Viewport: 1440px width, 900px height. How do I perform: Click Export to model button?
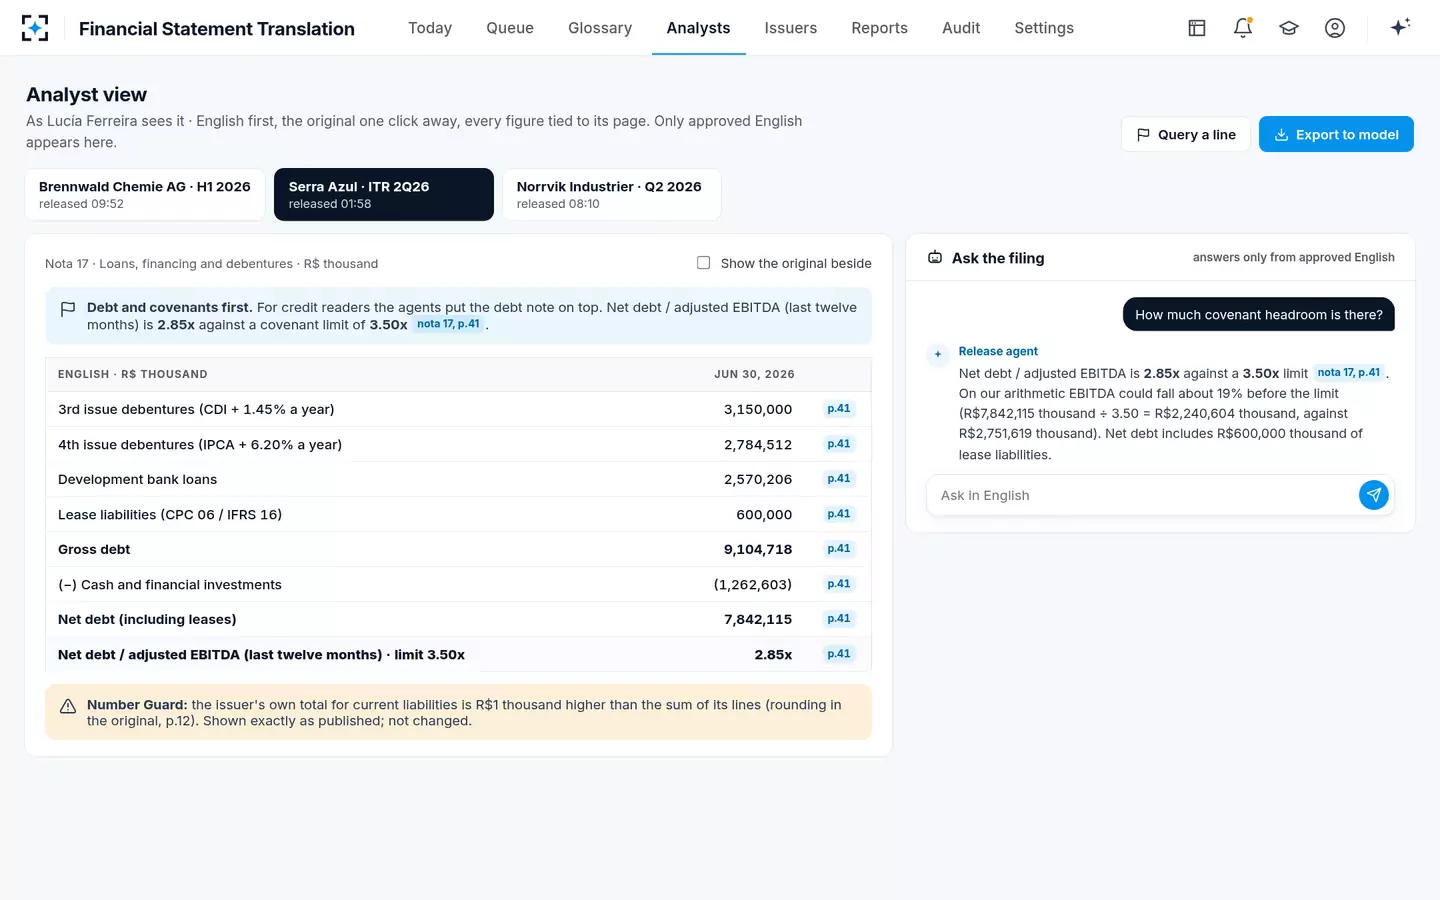point(1336,135)
